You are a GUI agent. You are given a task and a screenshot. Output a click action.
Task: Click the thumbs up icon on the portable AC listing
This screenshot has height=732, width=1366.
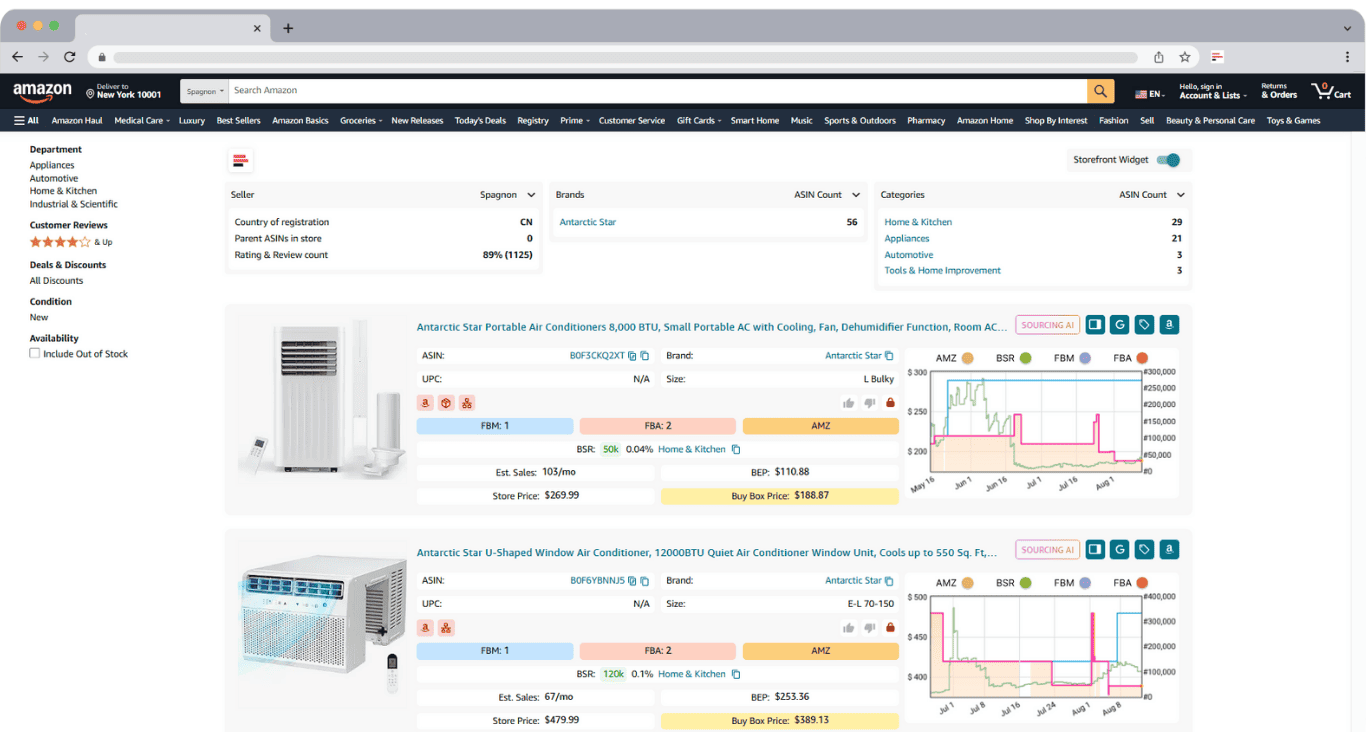click(848, 402)
